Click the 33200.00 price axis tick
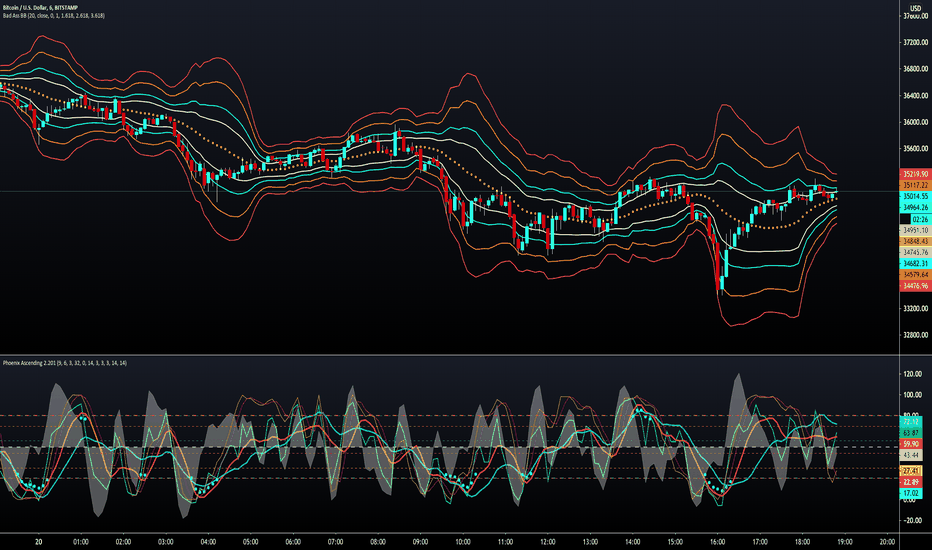The width and height of the screenshot is (932, 550). (915, 309)
